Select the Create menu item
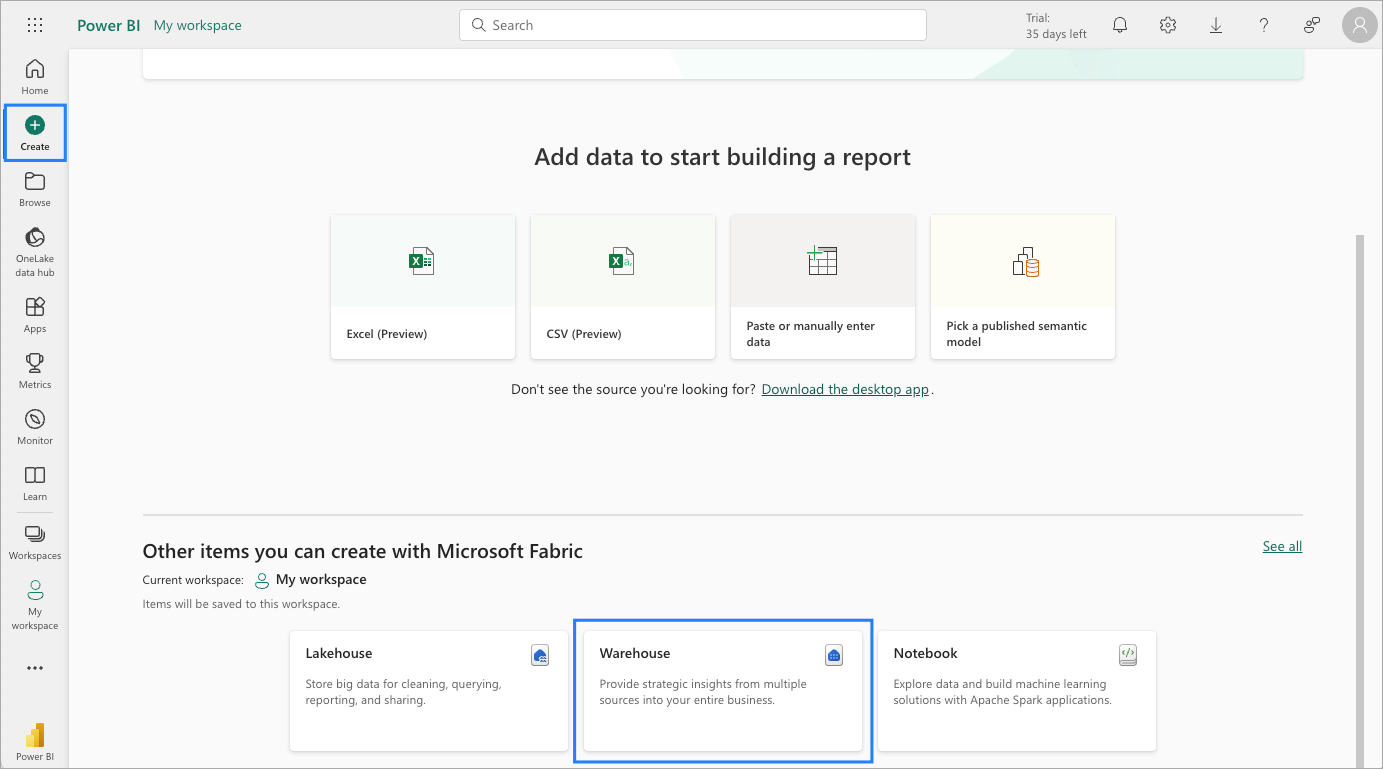 (35, 132)
